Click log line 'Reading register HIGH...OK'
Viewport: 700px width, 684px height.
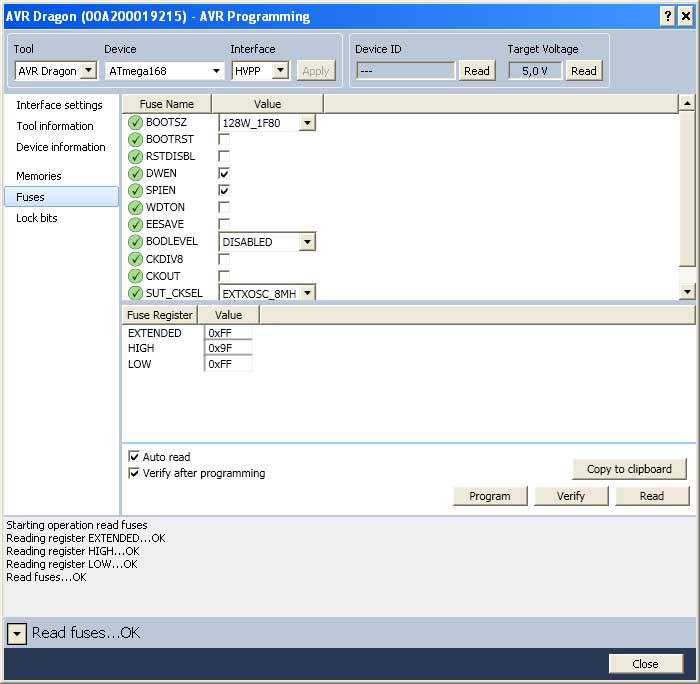point(73,551)
